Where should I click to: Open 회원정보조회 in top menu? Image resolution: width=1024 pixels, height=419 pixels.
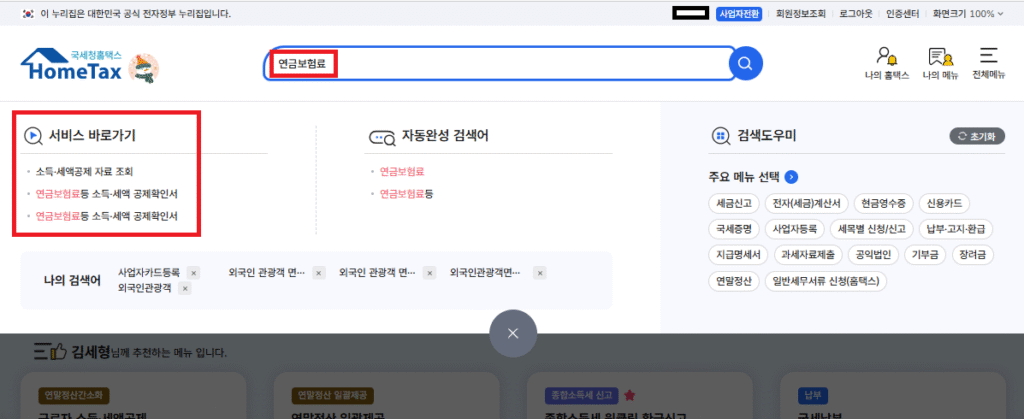pyautogui.click(x=801, y=14)
